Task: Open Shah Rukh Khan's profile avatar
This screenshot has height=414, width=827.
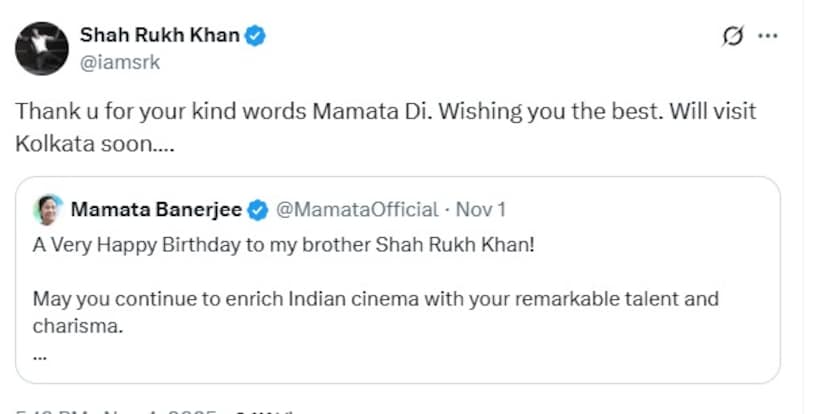Action: pyautogui.click(x=40, y=47)
